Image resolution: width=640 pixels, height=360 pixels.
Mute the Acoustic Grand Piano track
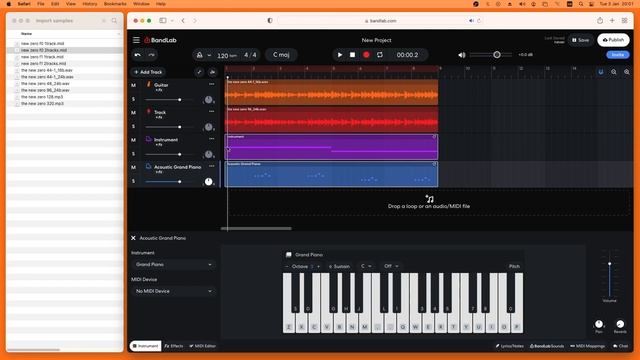pyautogui.click(x=133, y=167)
